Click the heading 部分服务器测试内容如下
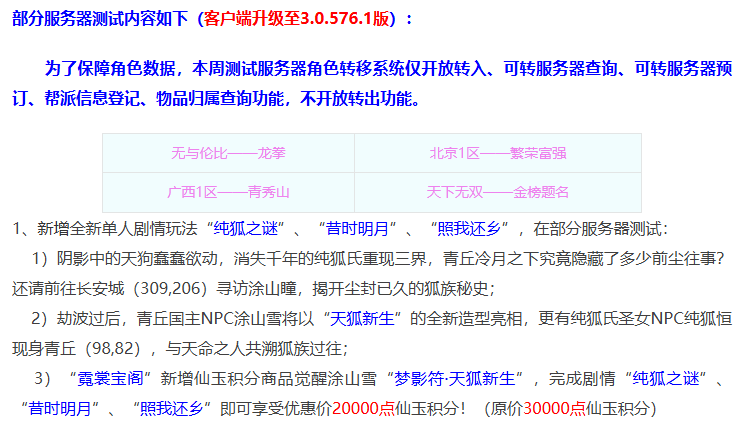The width and height of the screenshot is (749, 429). tap(100, 19)
